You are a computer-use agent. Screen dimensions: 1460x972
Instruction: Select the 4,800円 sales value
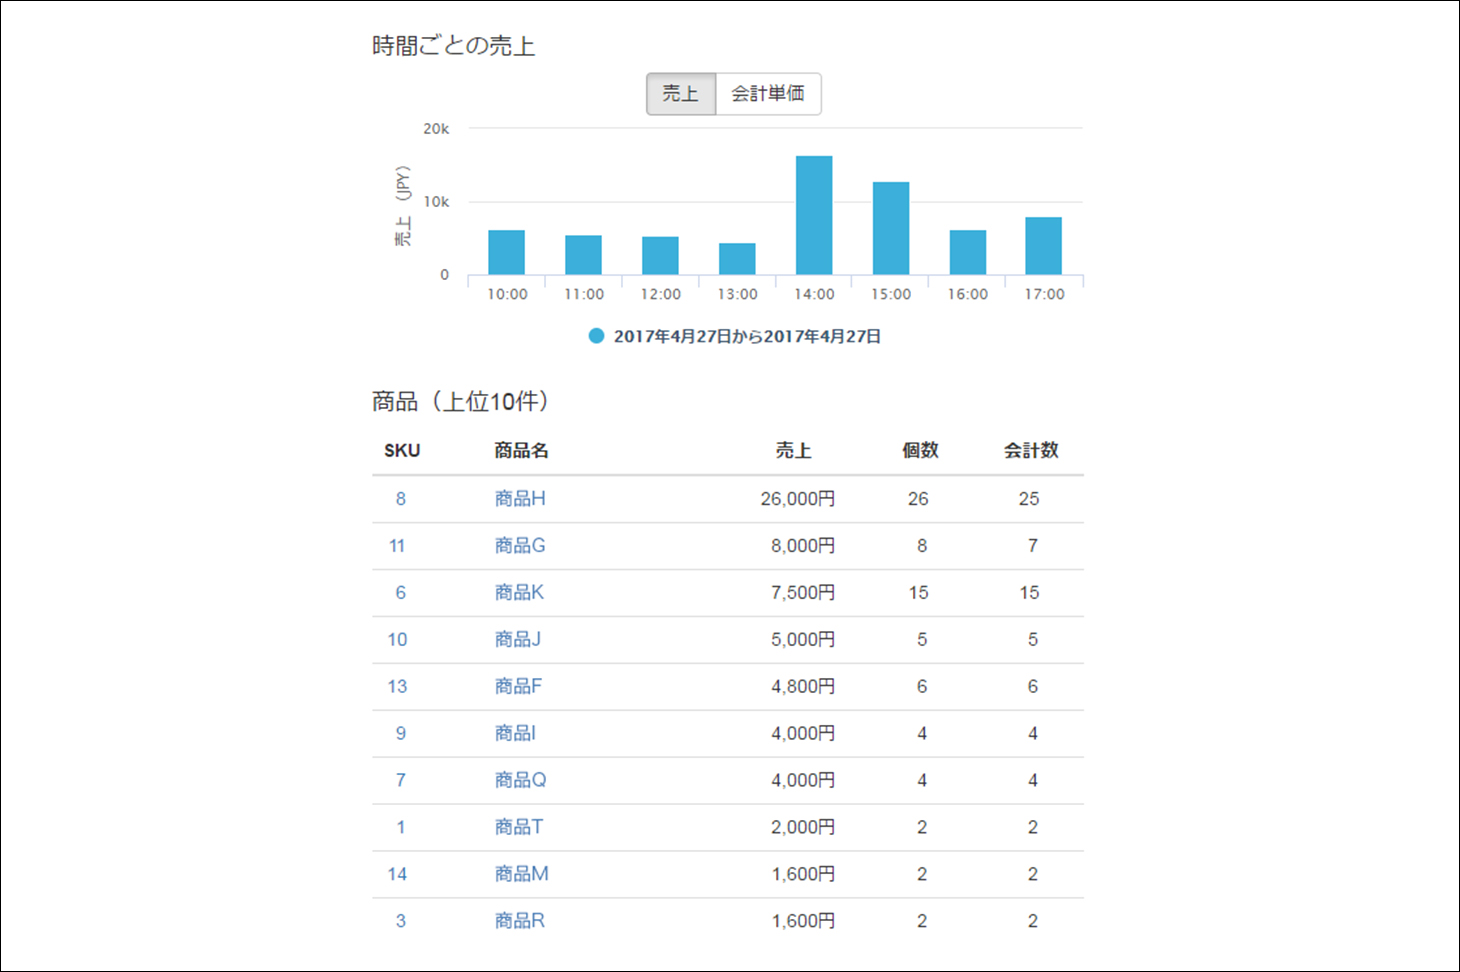[803, 687]
